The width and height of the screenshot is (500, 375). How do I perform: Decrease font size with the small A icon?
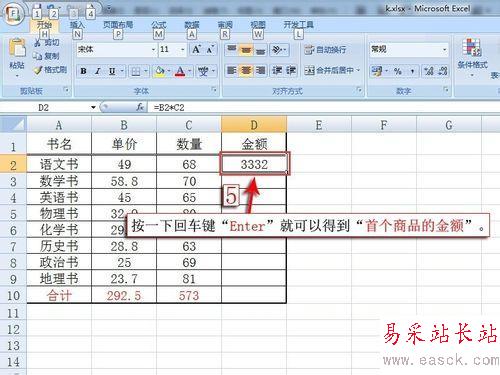point(210,50)
